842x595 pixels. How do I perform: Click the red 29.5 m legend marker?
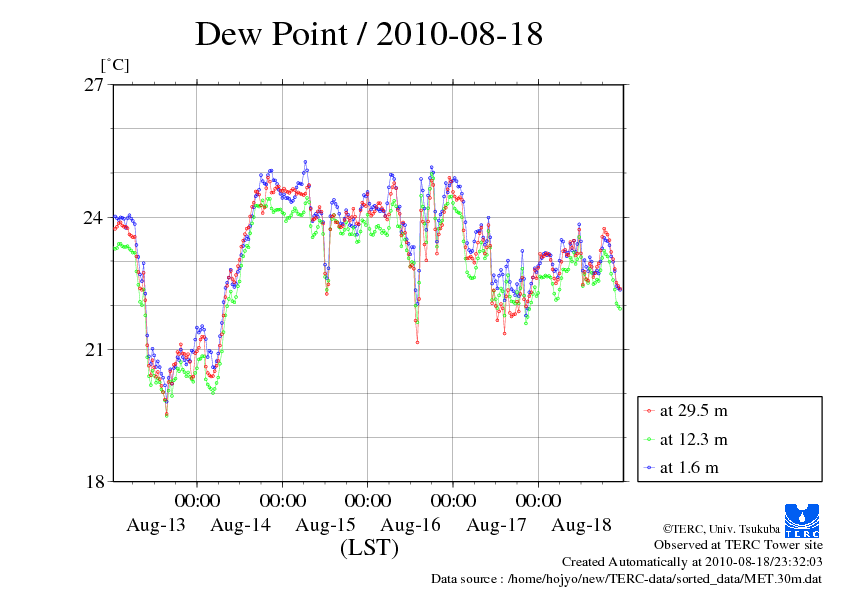tap(649, 411)
